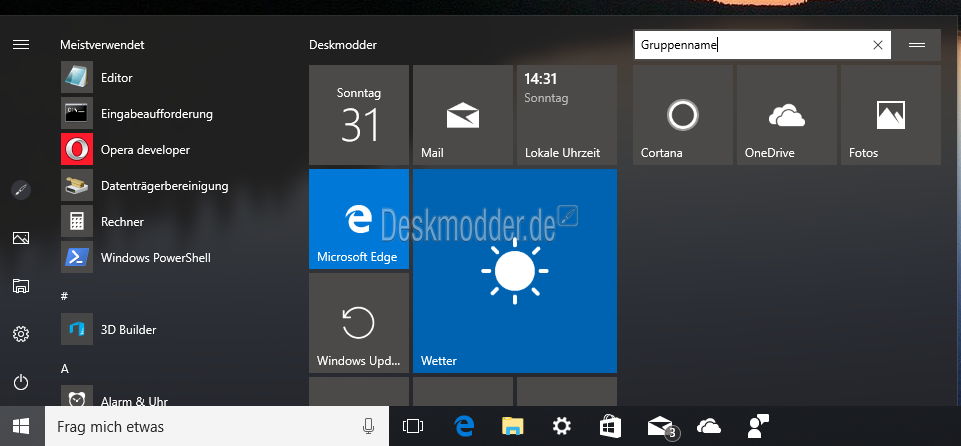
Task: Open Settings from the taskbar
Action: [561, 426]
